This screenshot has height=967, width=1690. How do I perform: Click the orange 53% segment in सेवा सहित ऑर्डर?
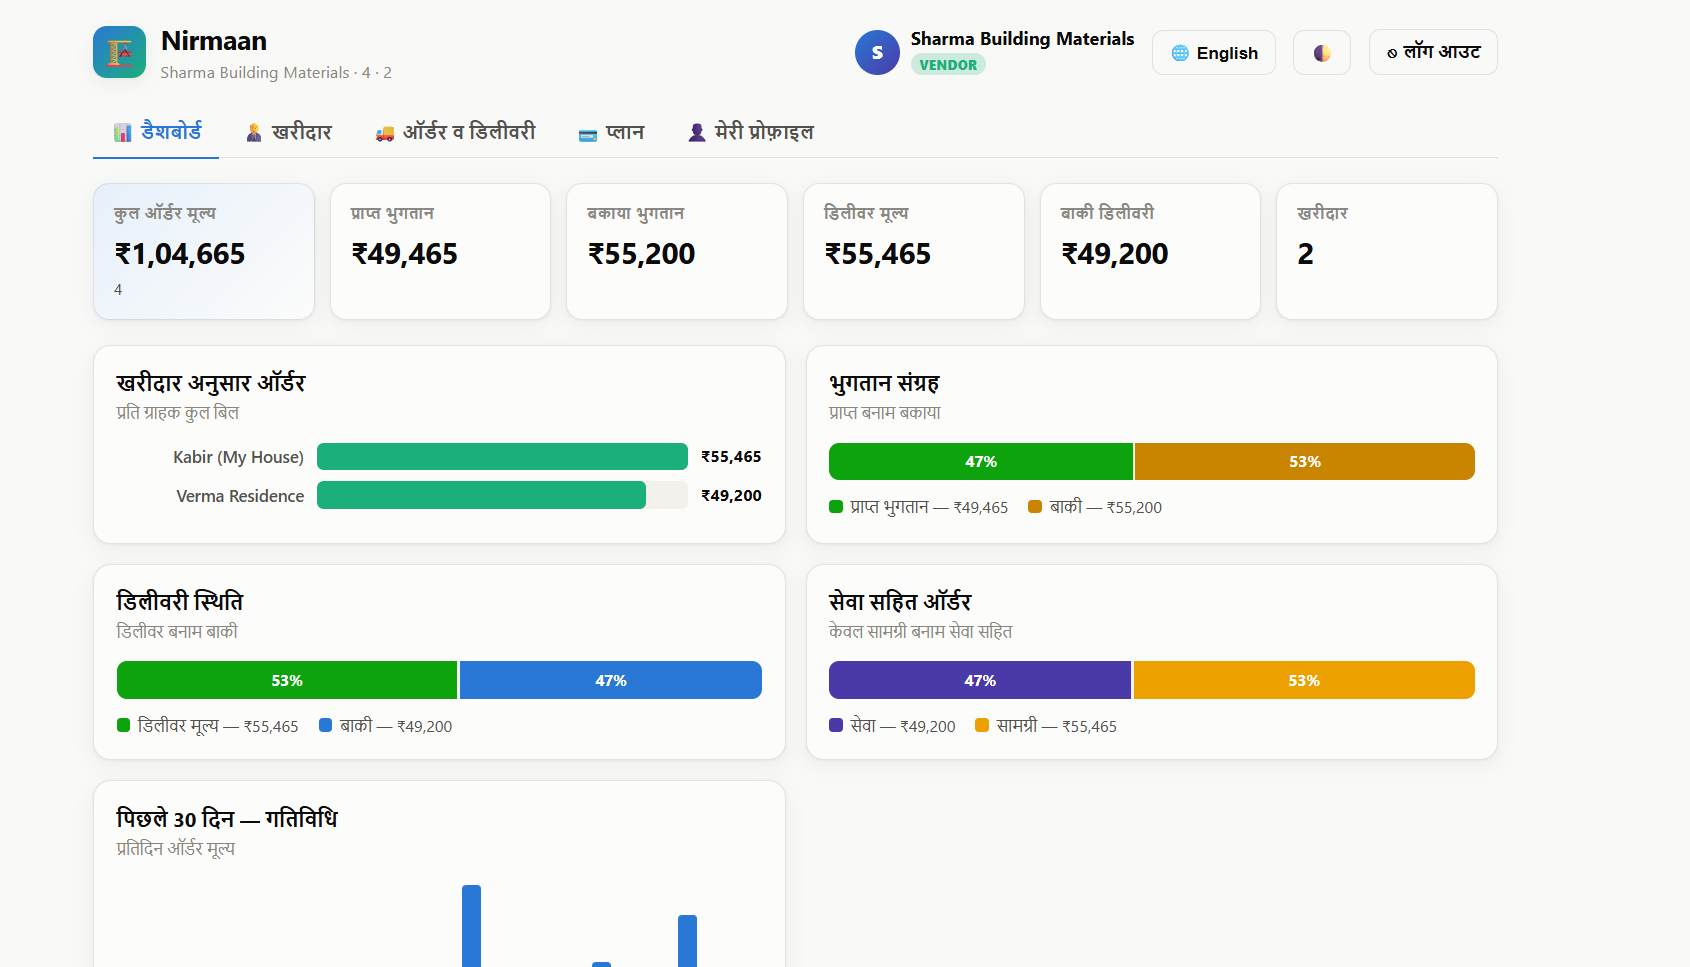[1304, 680]
